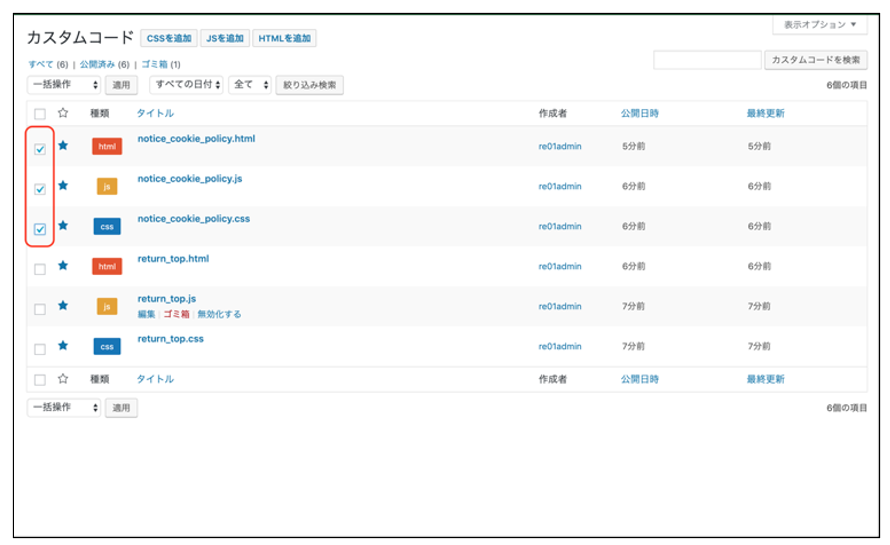Toggle star for return_top.css row

(x=63, y=345)
